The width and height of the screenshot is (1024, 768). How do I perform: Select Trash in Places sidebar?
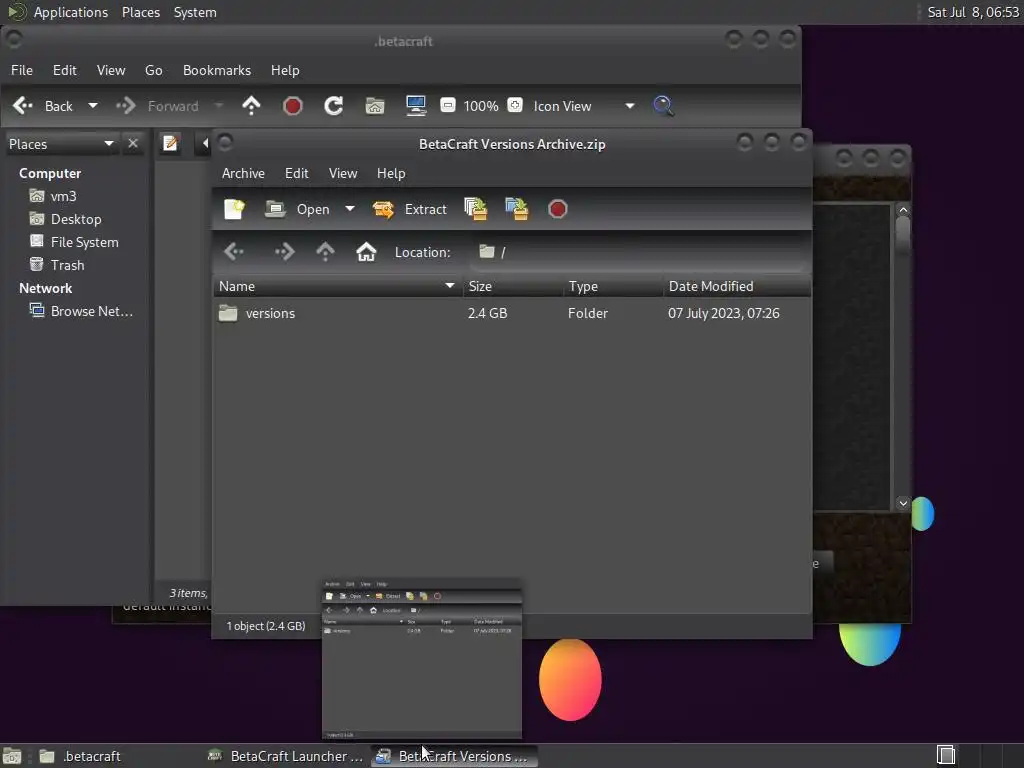[x=57, y=264]
